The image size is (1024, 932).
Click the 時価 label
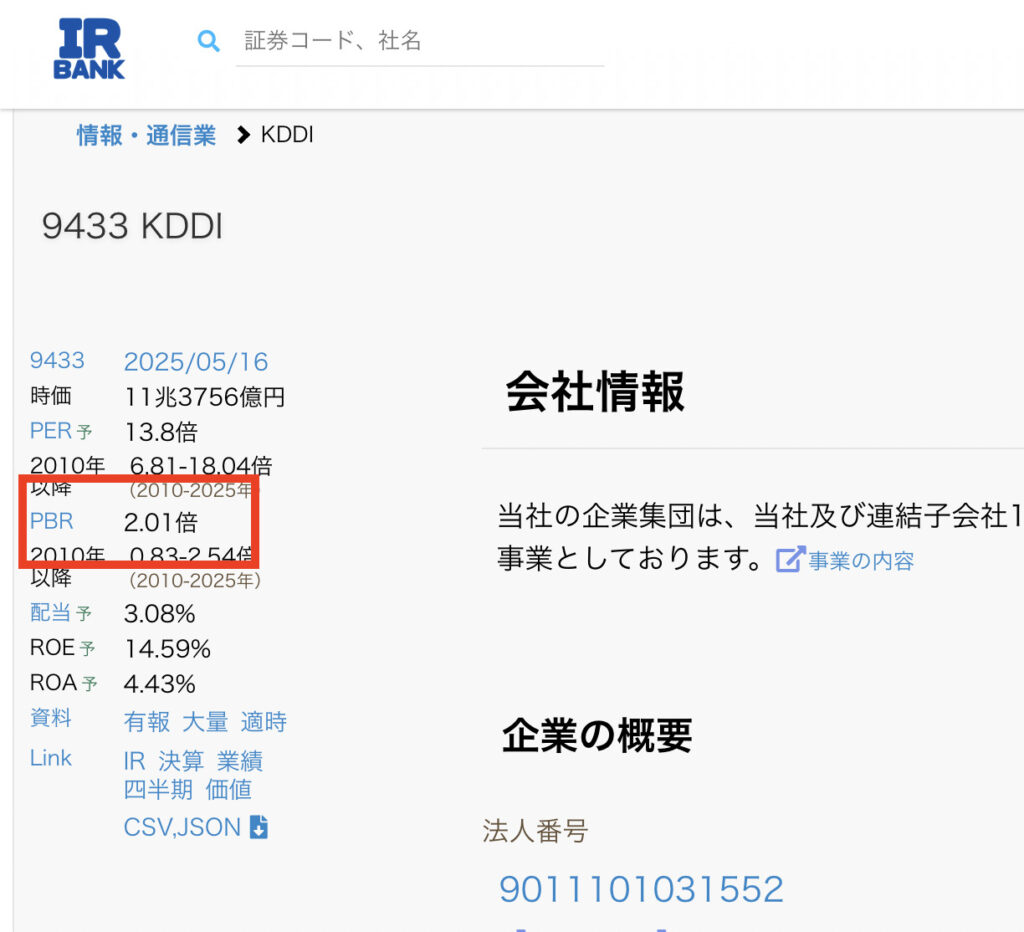pos(51,396)
